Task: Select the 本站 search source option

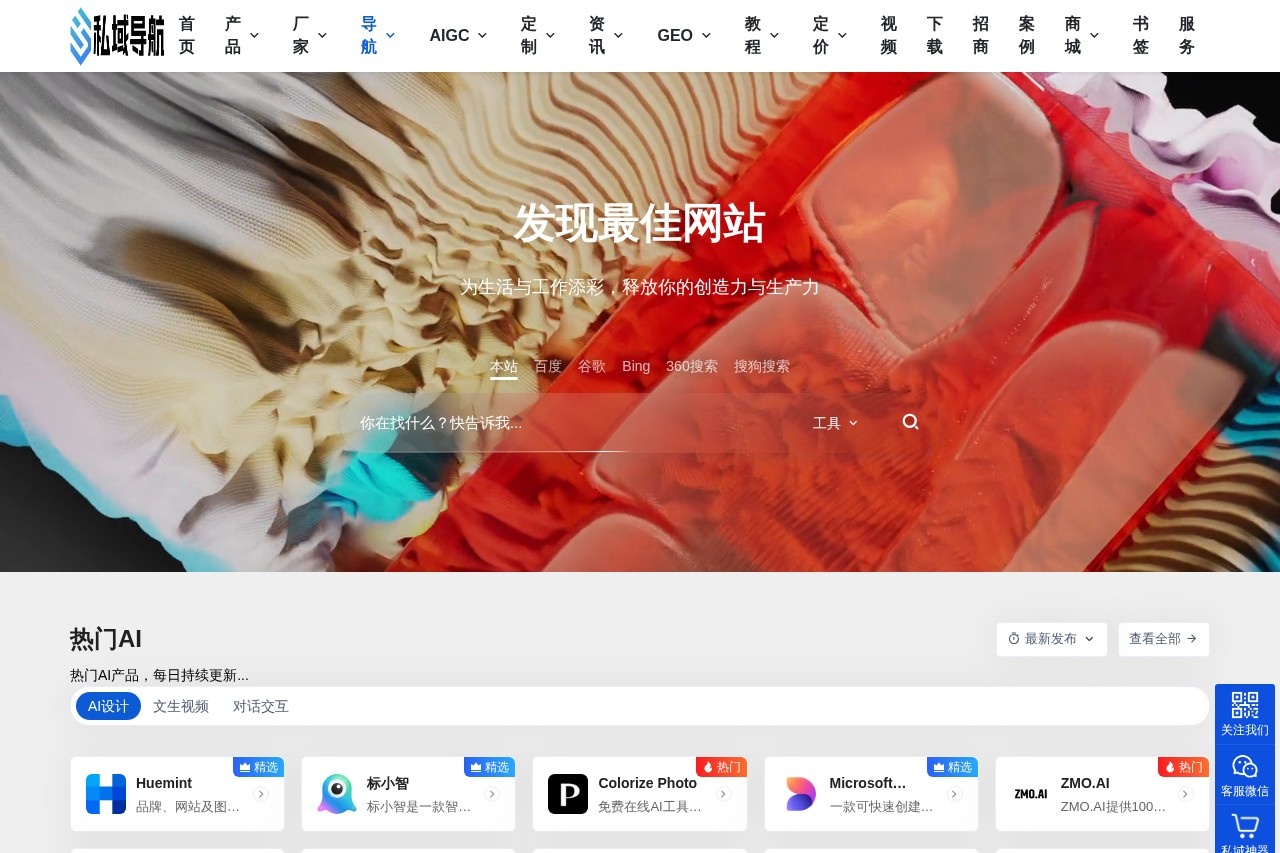Action: [503, 366]
